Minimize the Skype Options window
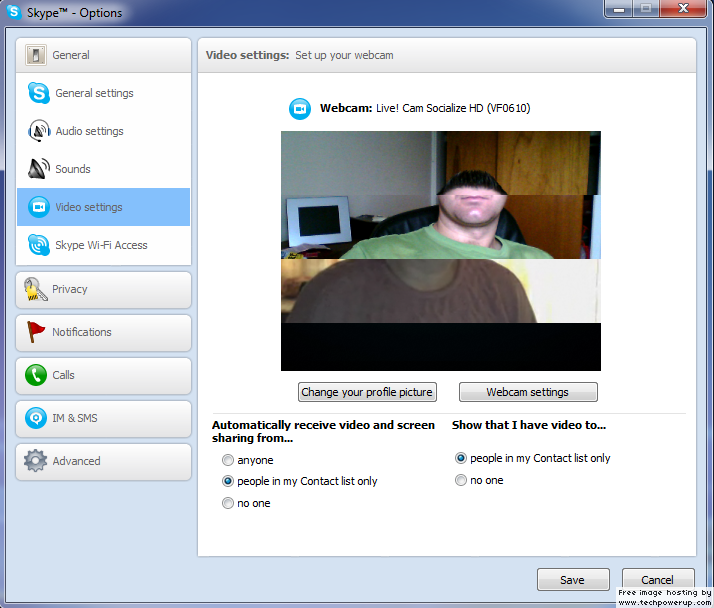This screenshot has height=608, width=714. coord(619,9)
